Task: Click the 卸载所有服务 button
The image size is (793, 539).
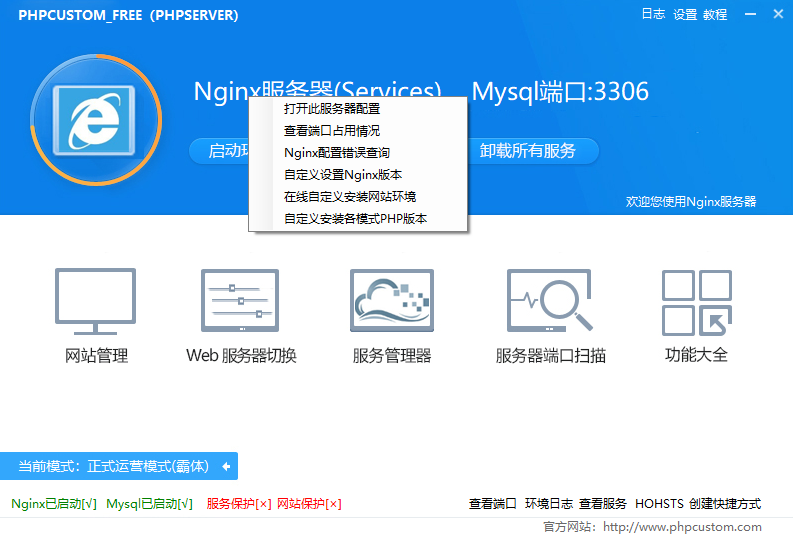Action: [528, 151]
